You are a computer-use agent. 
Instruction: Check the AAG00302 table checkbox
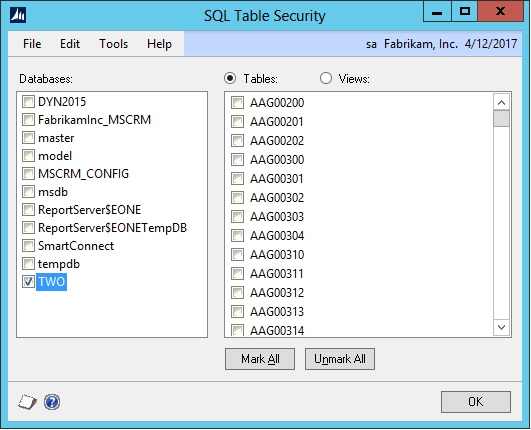237,197
